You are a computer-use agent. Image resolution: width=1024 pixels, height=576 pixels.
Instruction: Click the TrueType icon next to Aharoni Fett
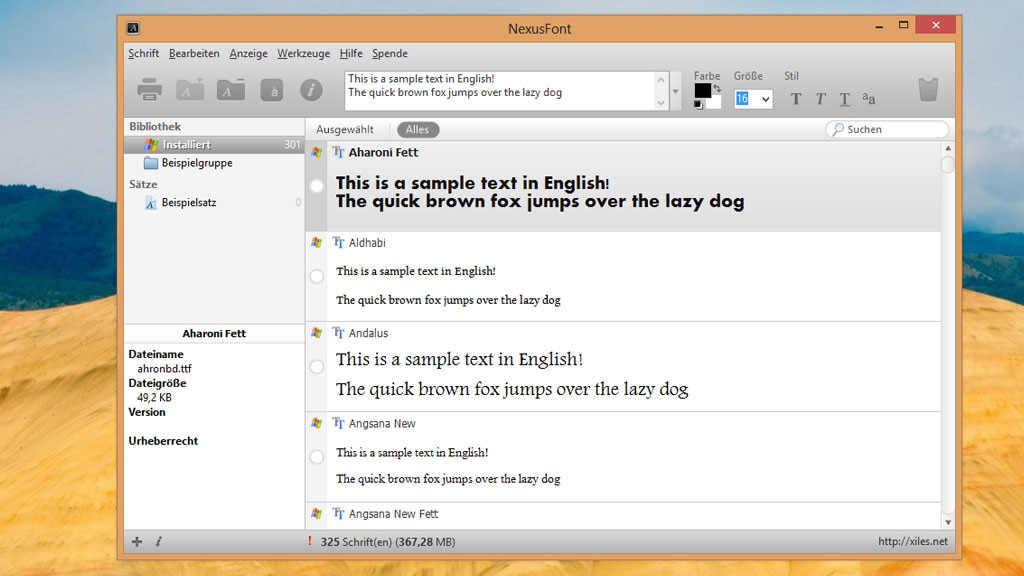[338, 152]
